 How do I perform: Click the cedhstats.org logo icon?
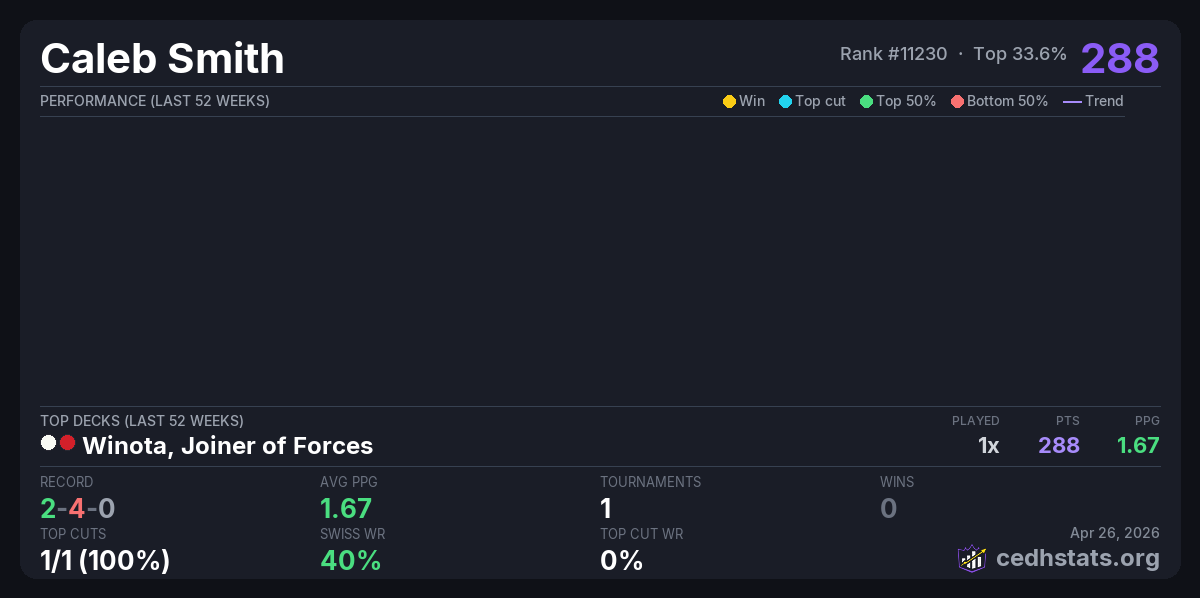[x=971, y=558]
